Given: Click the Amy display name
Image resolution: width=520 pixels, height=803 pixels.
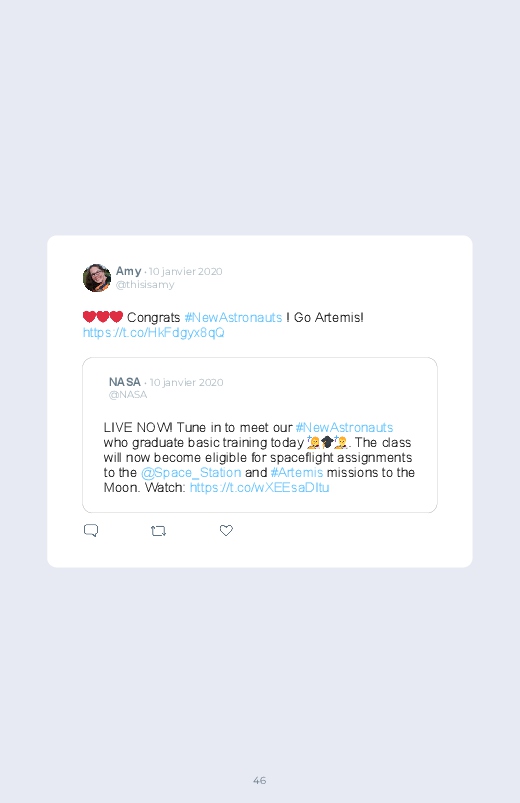Looking at the screenshot, I should pos(129,271).
